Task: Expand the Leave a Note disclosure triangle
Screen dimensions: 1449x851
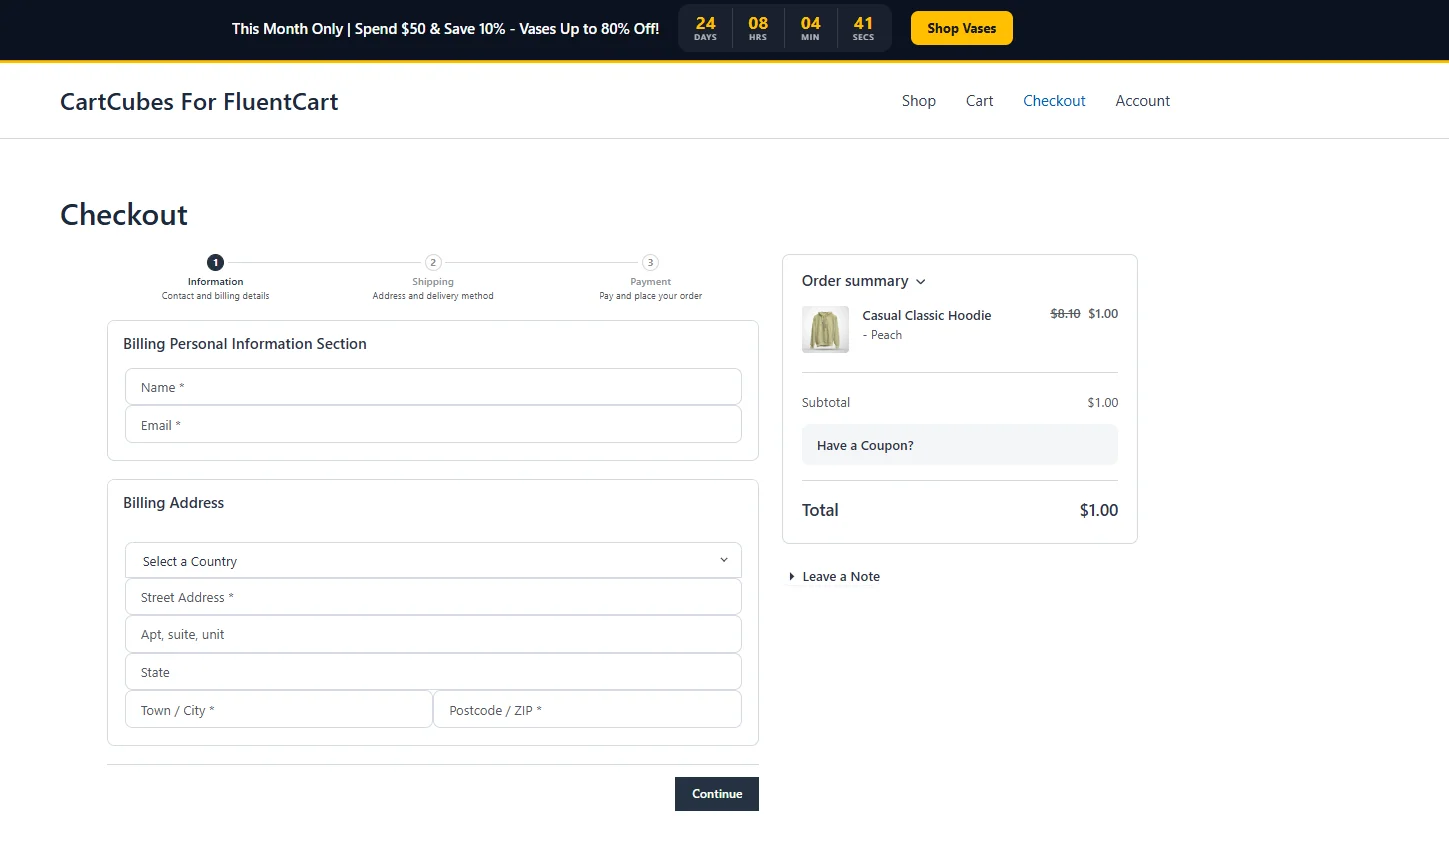Action: click(792, 577)
